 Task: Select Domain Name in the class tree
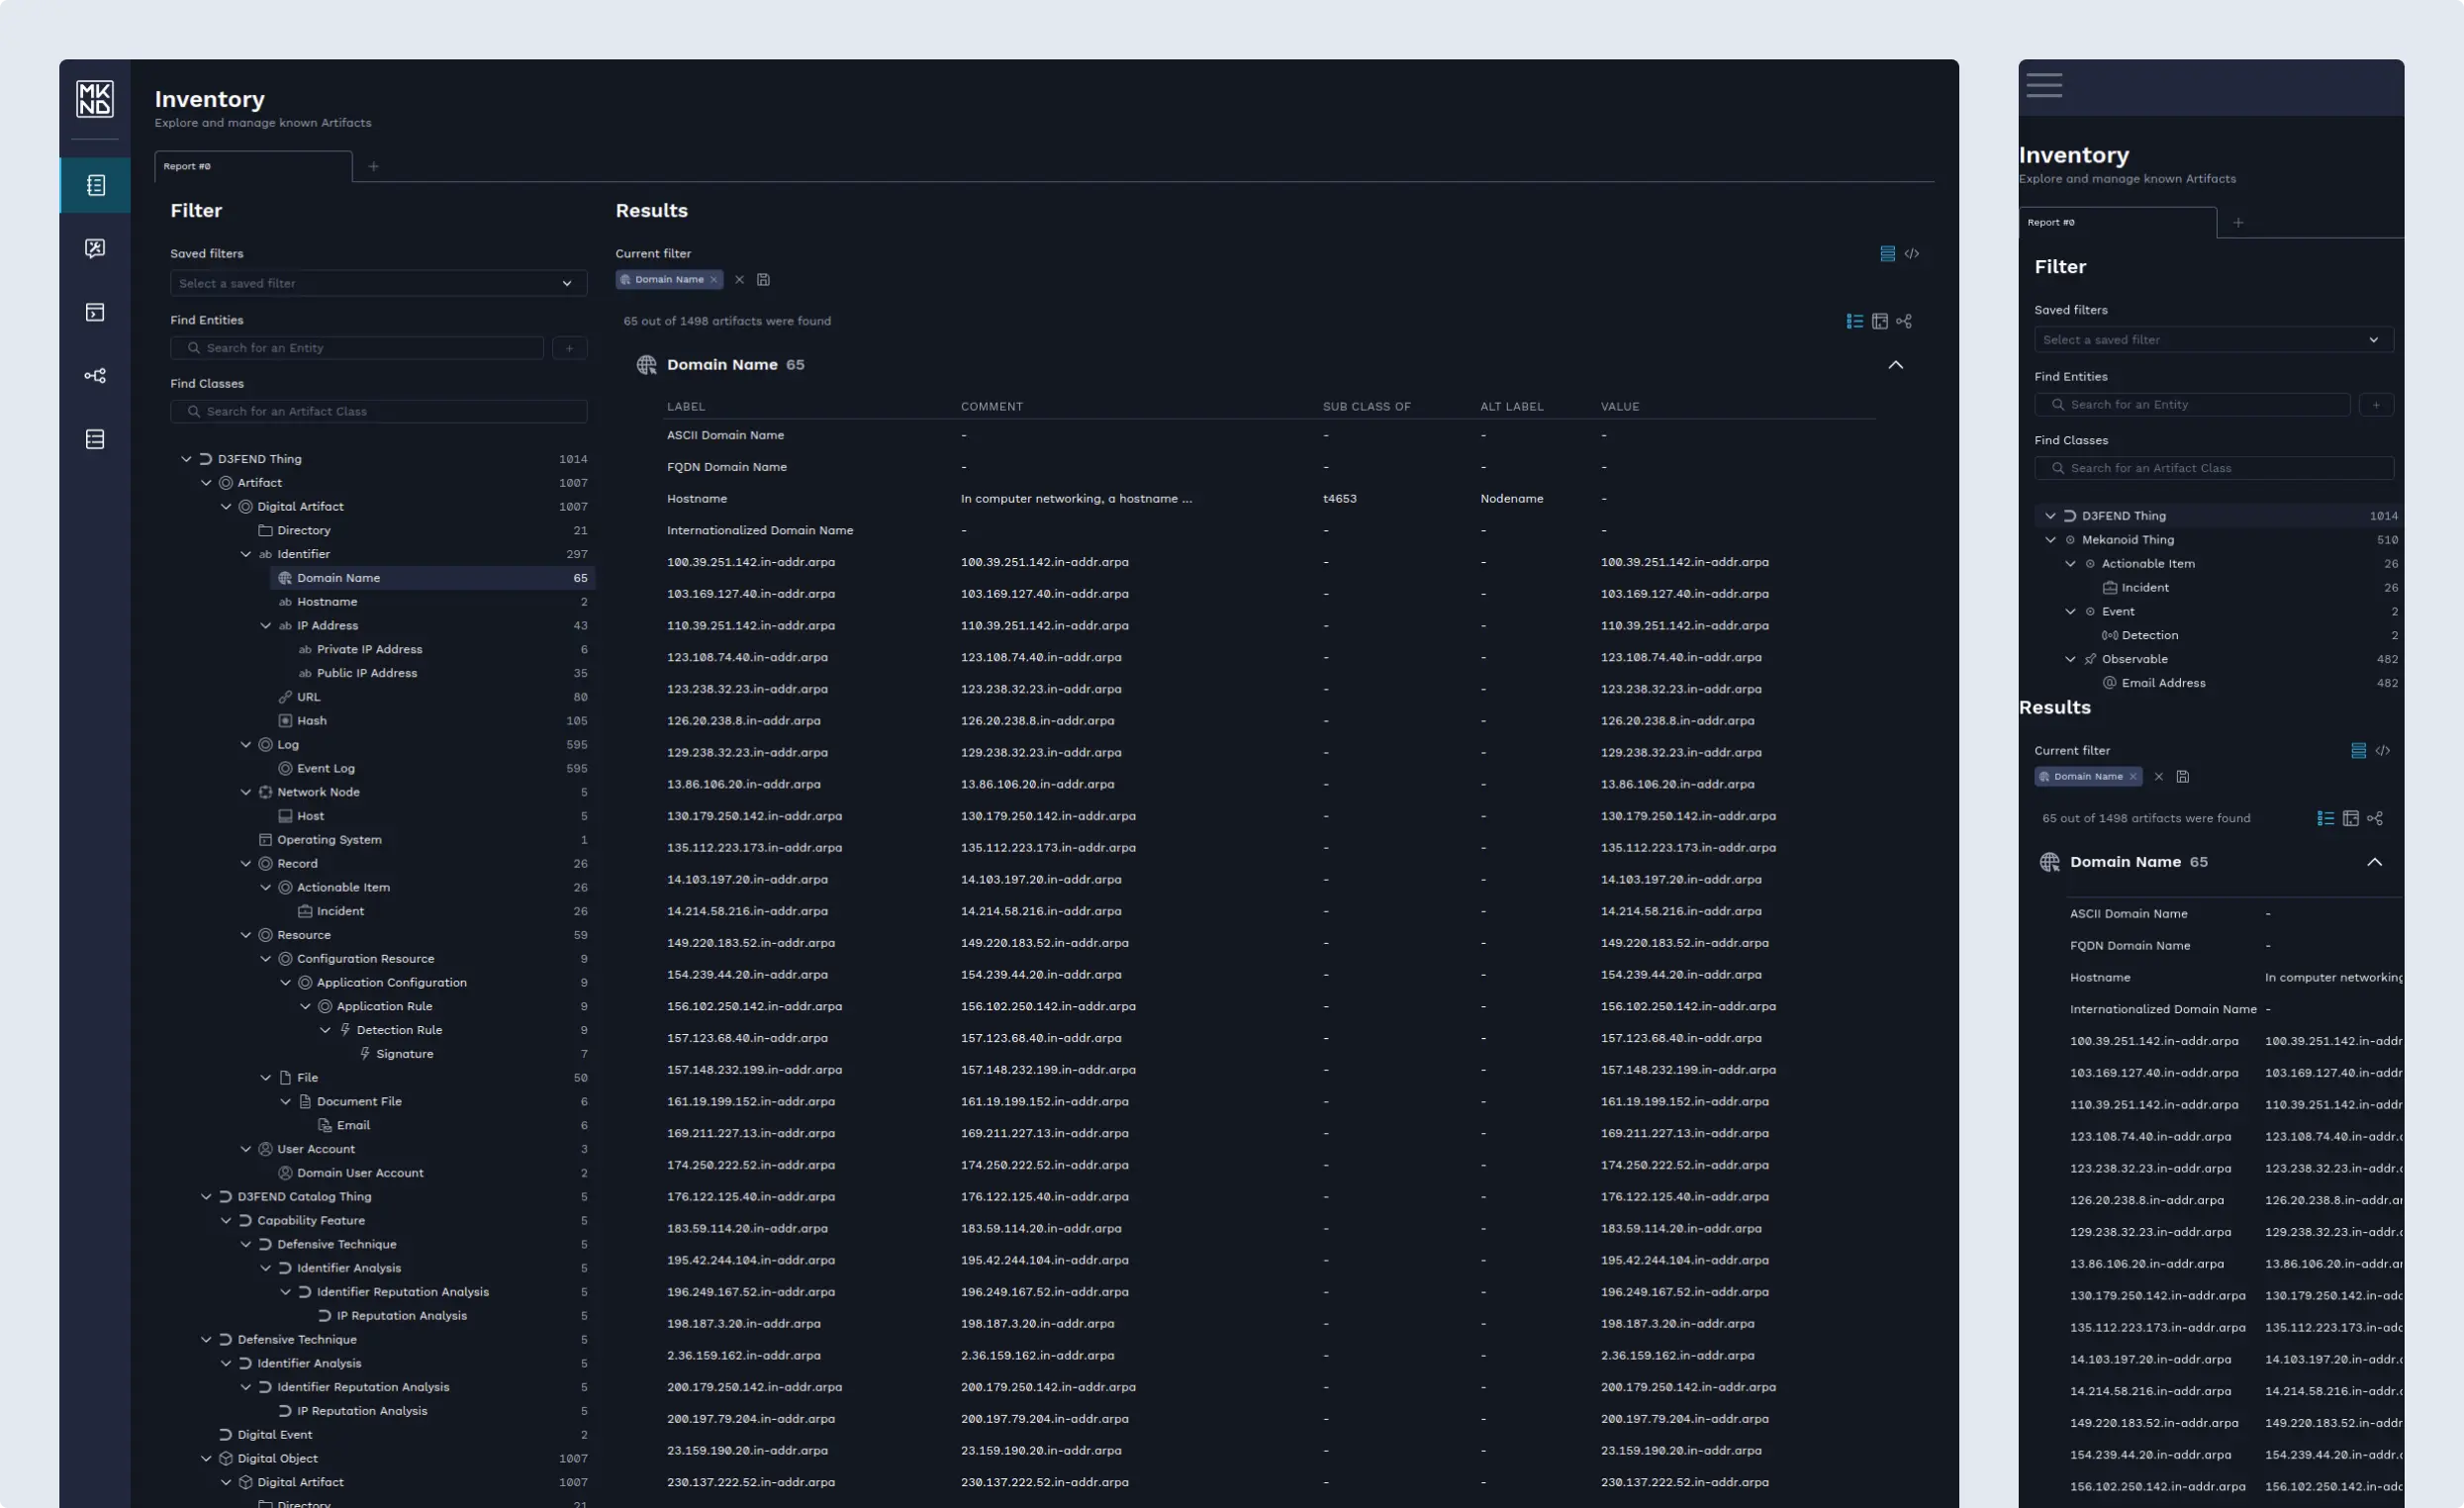pos(338,577)
